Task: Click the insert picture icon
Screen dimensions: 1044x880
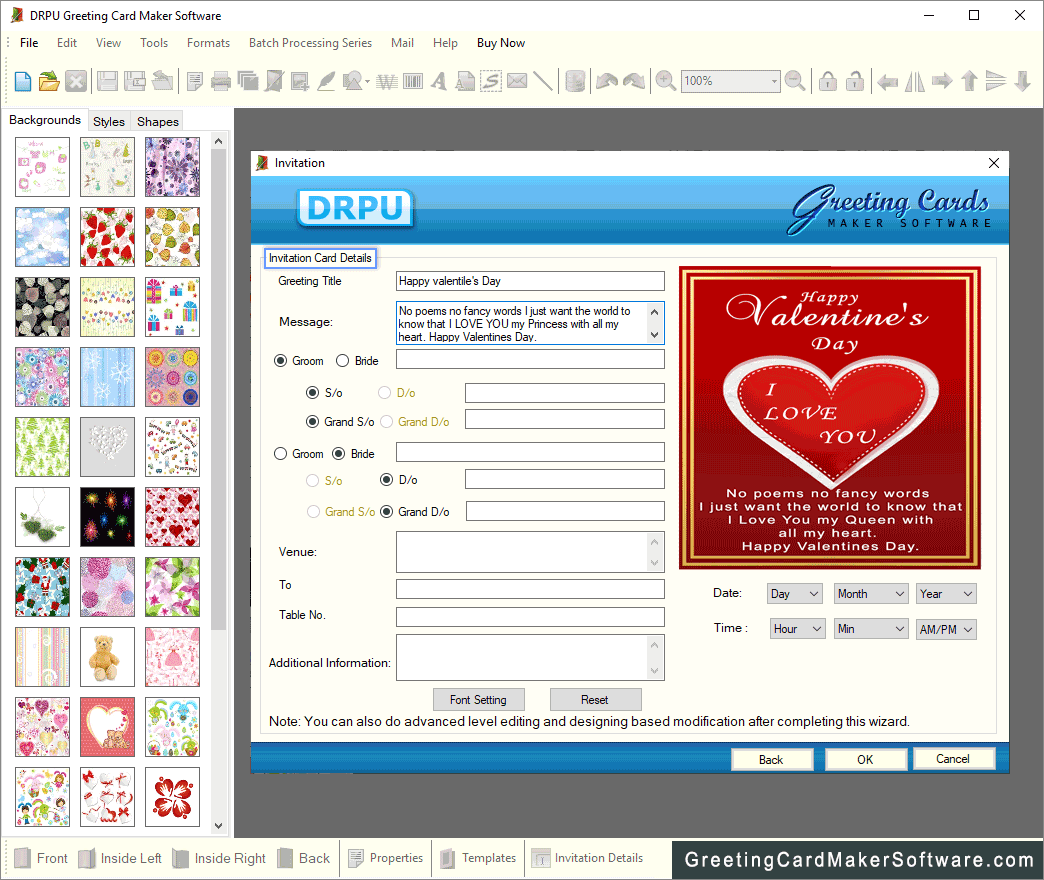Action: pyautogui.click(x=300, y=81)
